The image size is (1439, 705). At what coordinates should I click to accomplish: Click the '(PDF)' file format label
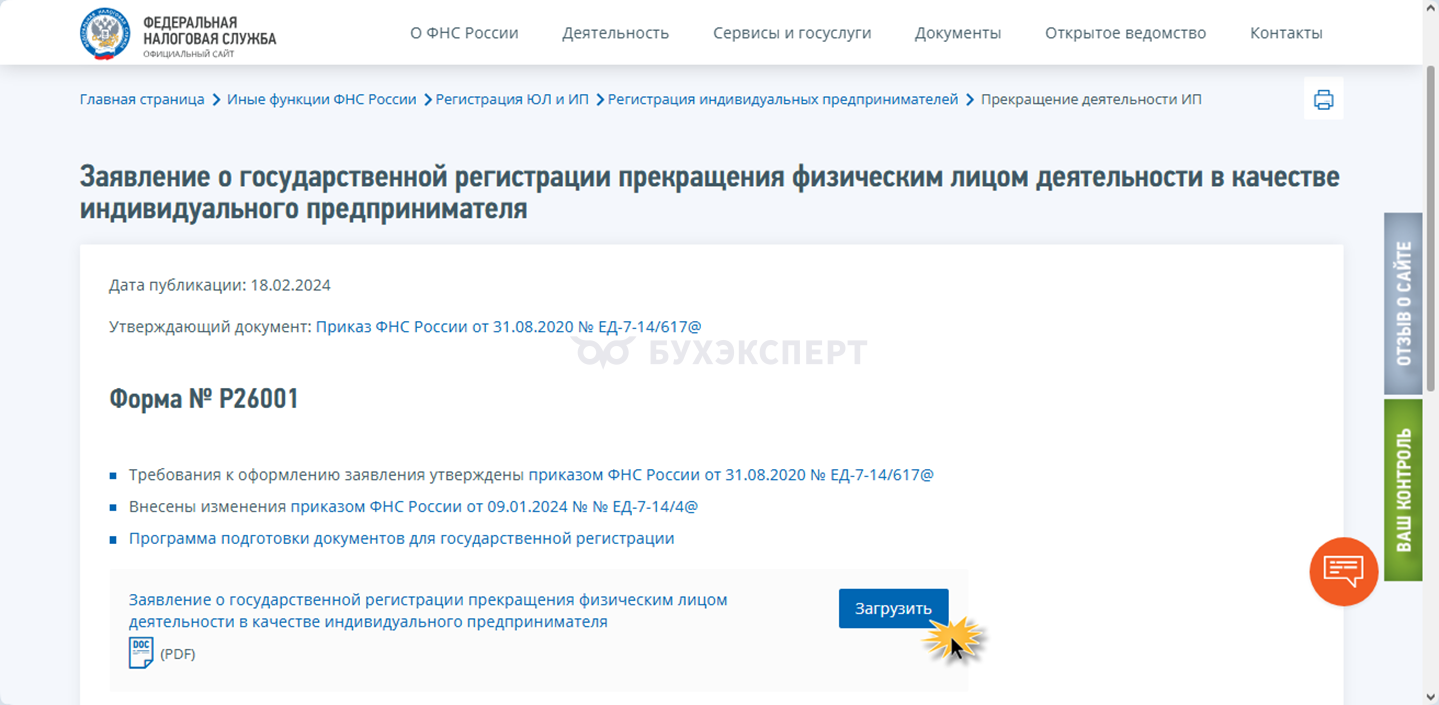[x=178, y=654]
